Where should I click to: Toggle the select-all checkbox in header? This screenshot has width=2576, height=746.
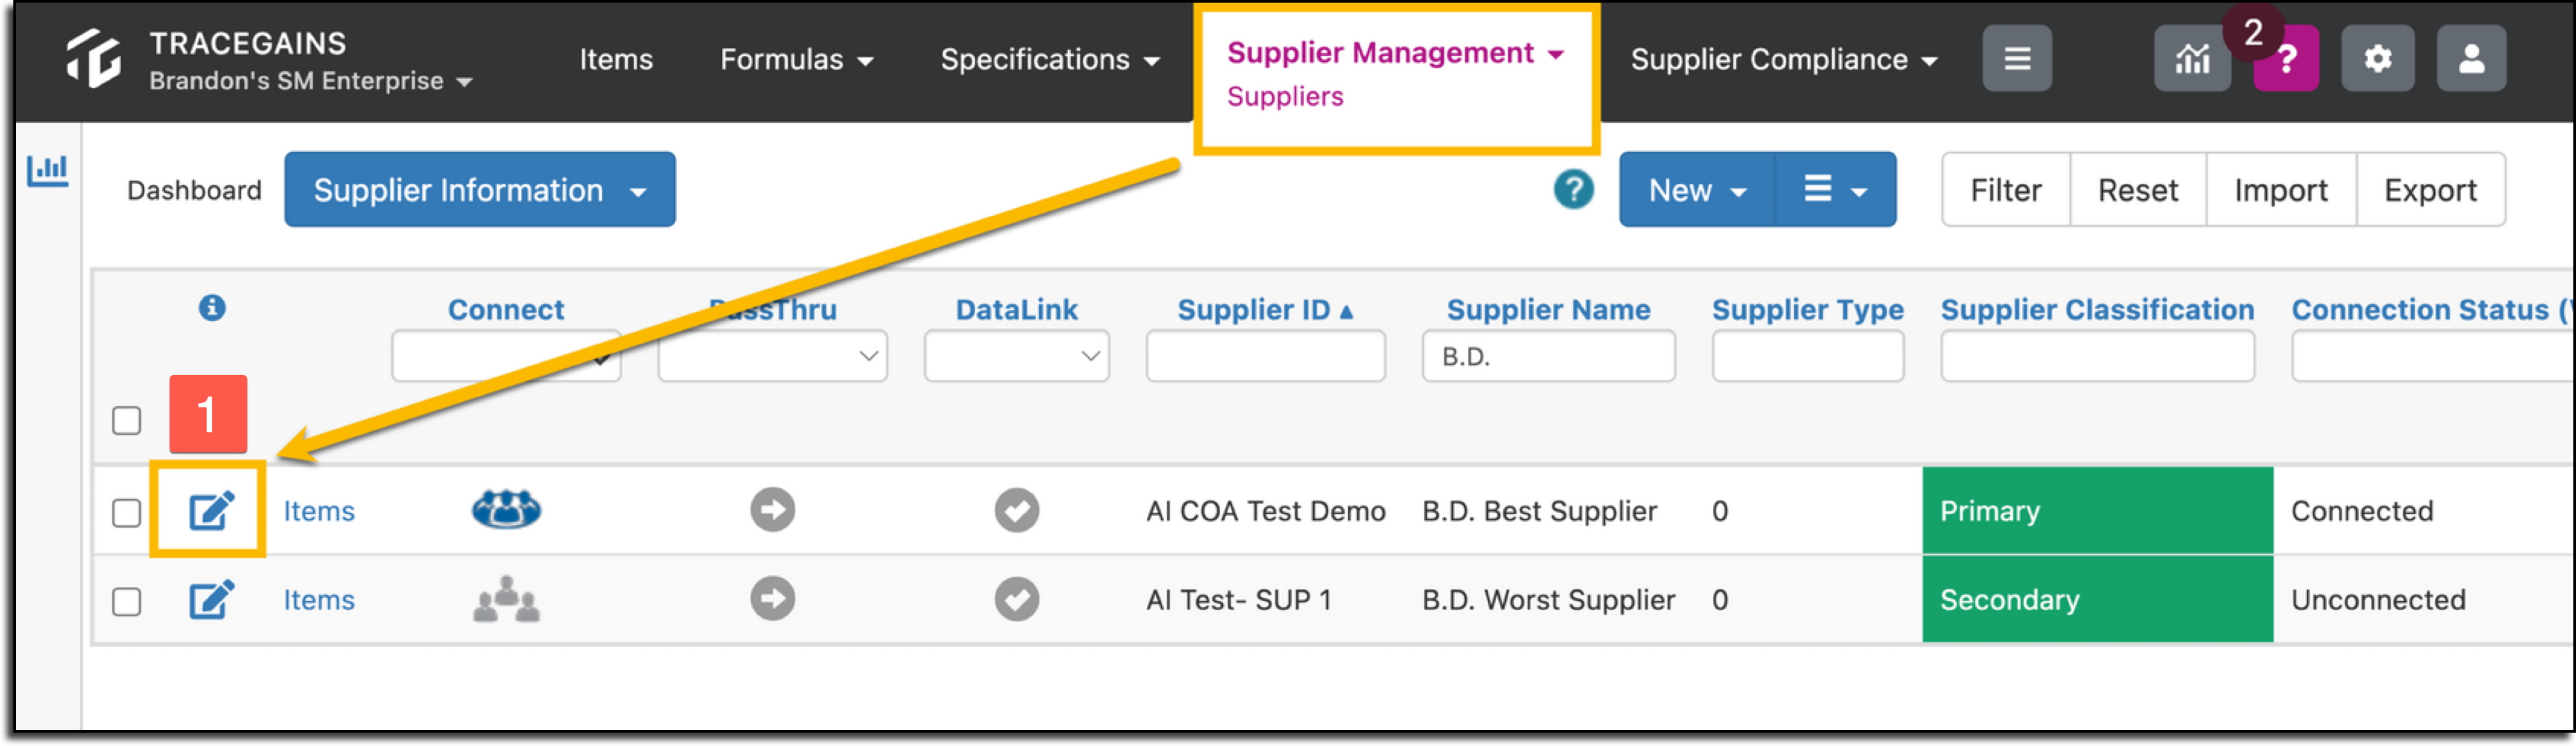pyautogui.click(x=126, y=420)
